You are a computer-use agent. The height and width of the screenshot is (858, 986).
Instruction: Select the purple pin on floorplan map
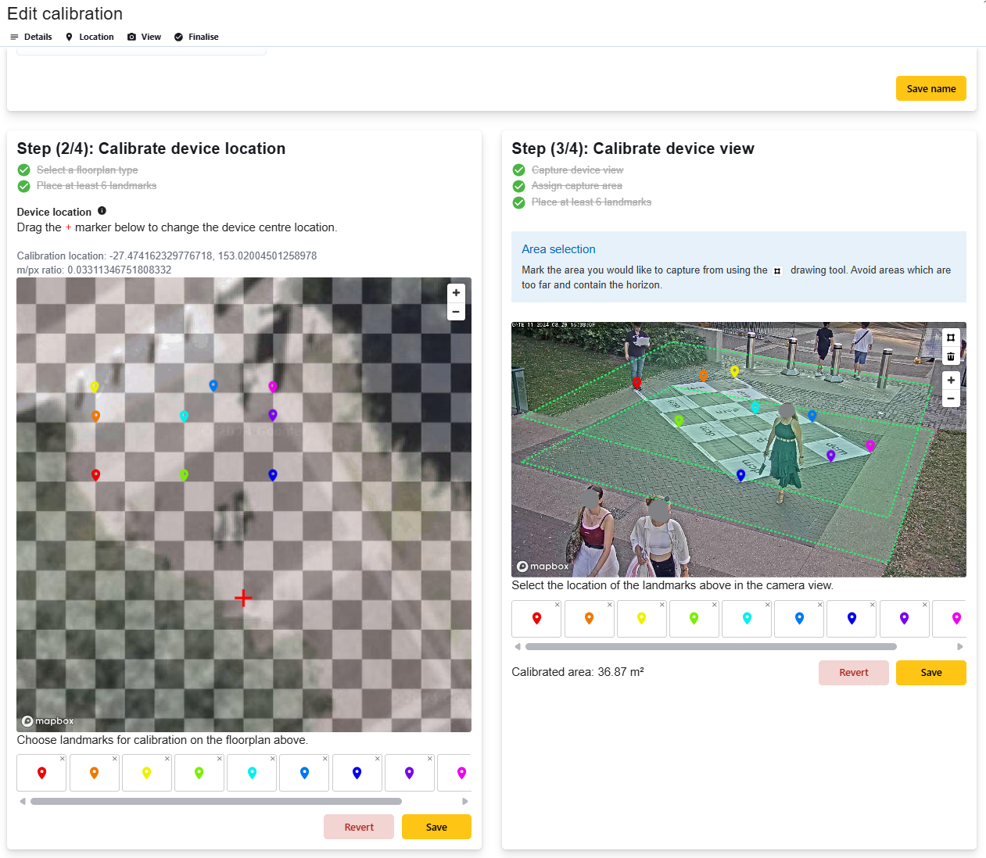pyautogui.click(x=272, y=415)
